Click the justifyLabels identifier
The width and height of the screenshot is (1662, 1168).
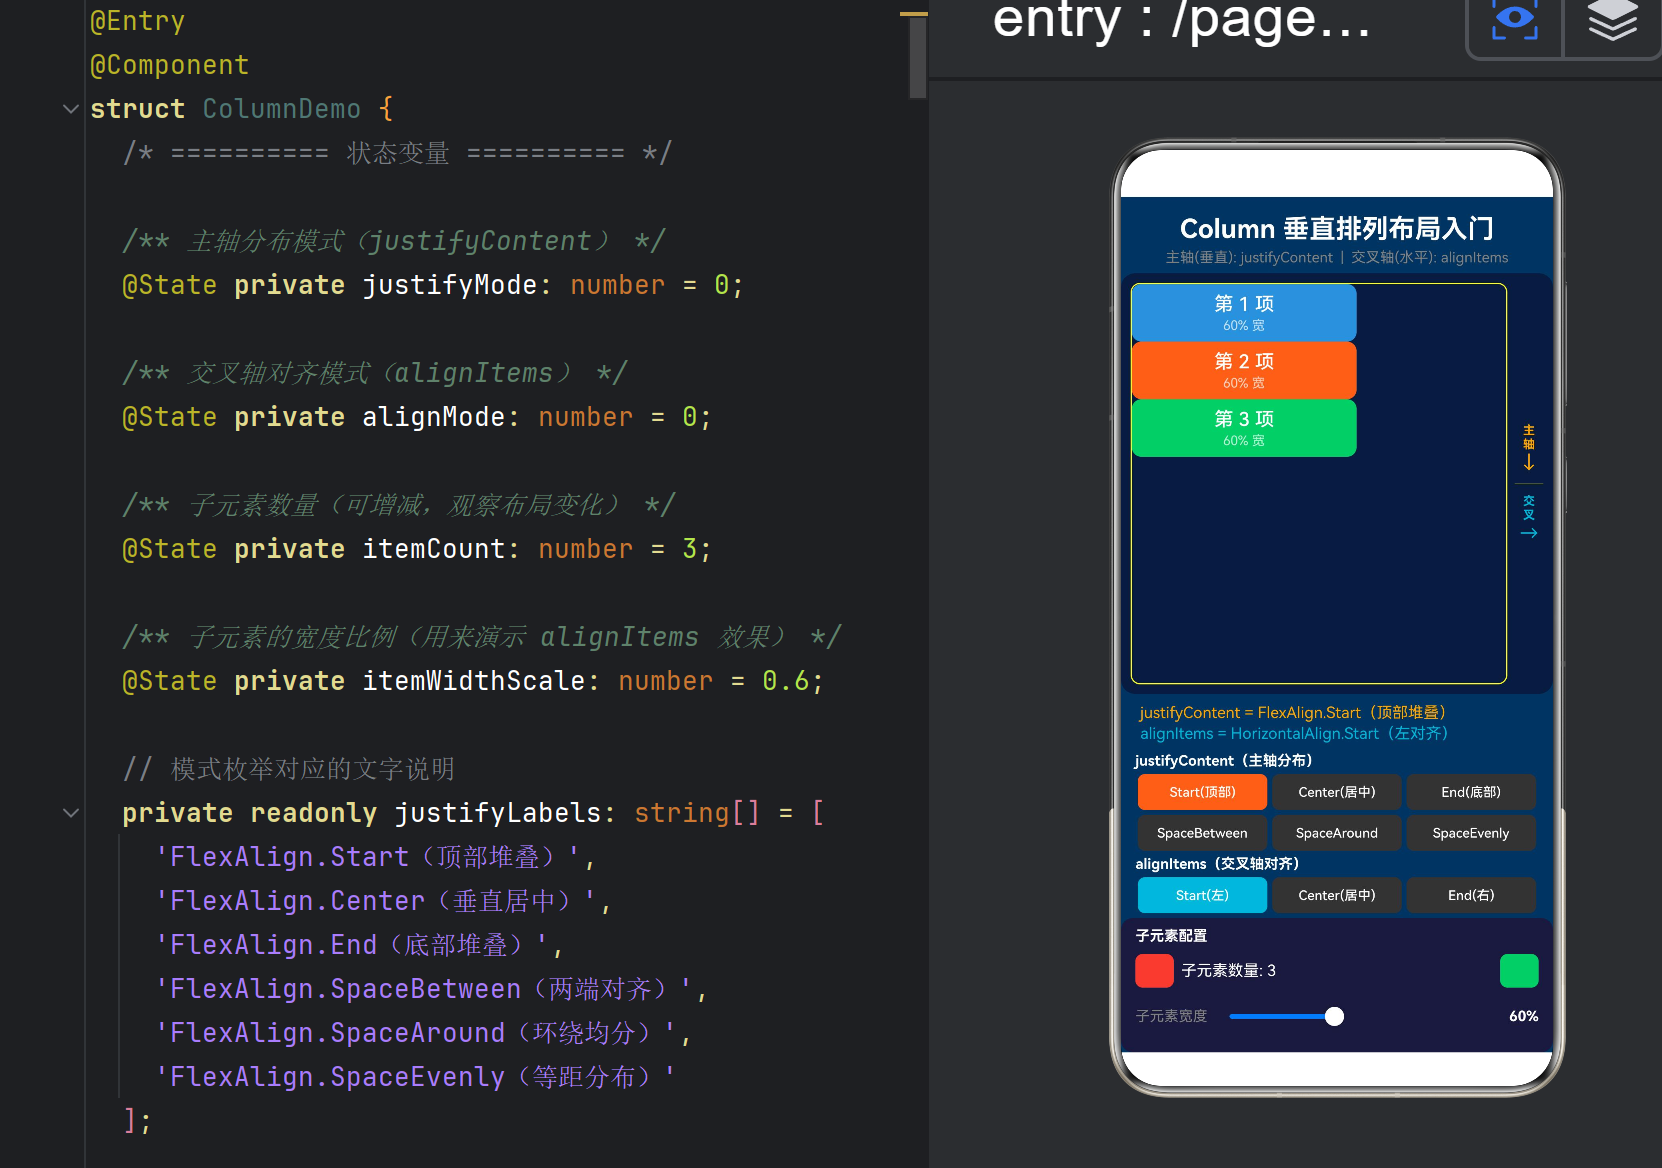point(498,813)
